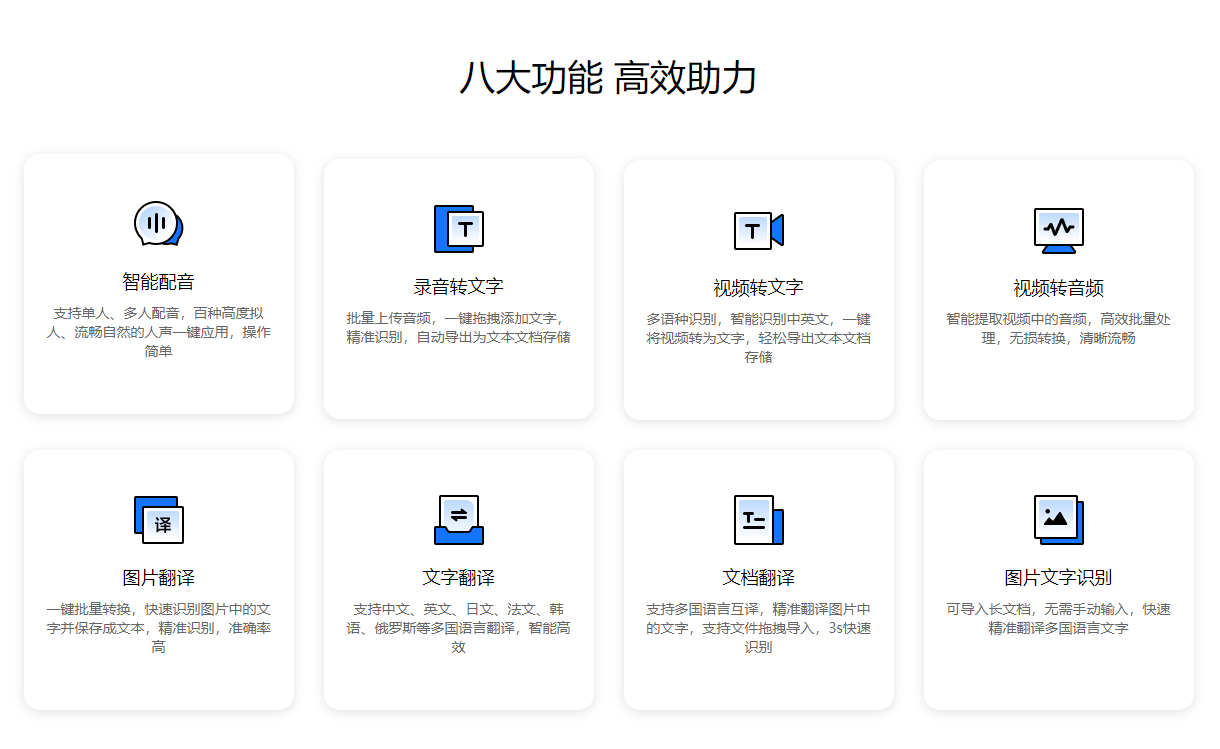Screen dimensions: 1220x749
Task: Click the 文档翻译 document icon
Action: pos(759,520)
